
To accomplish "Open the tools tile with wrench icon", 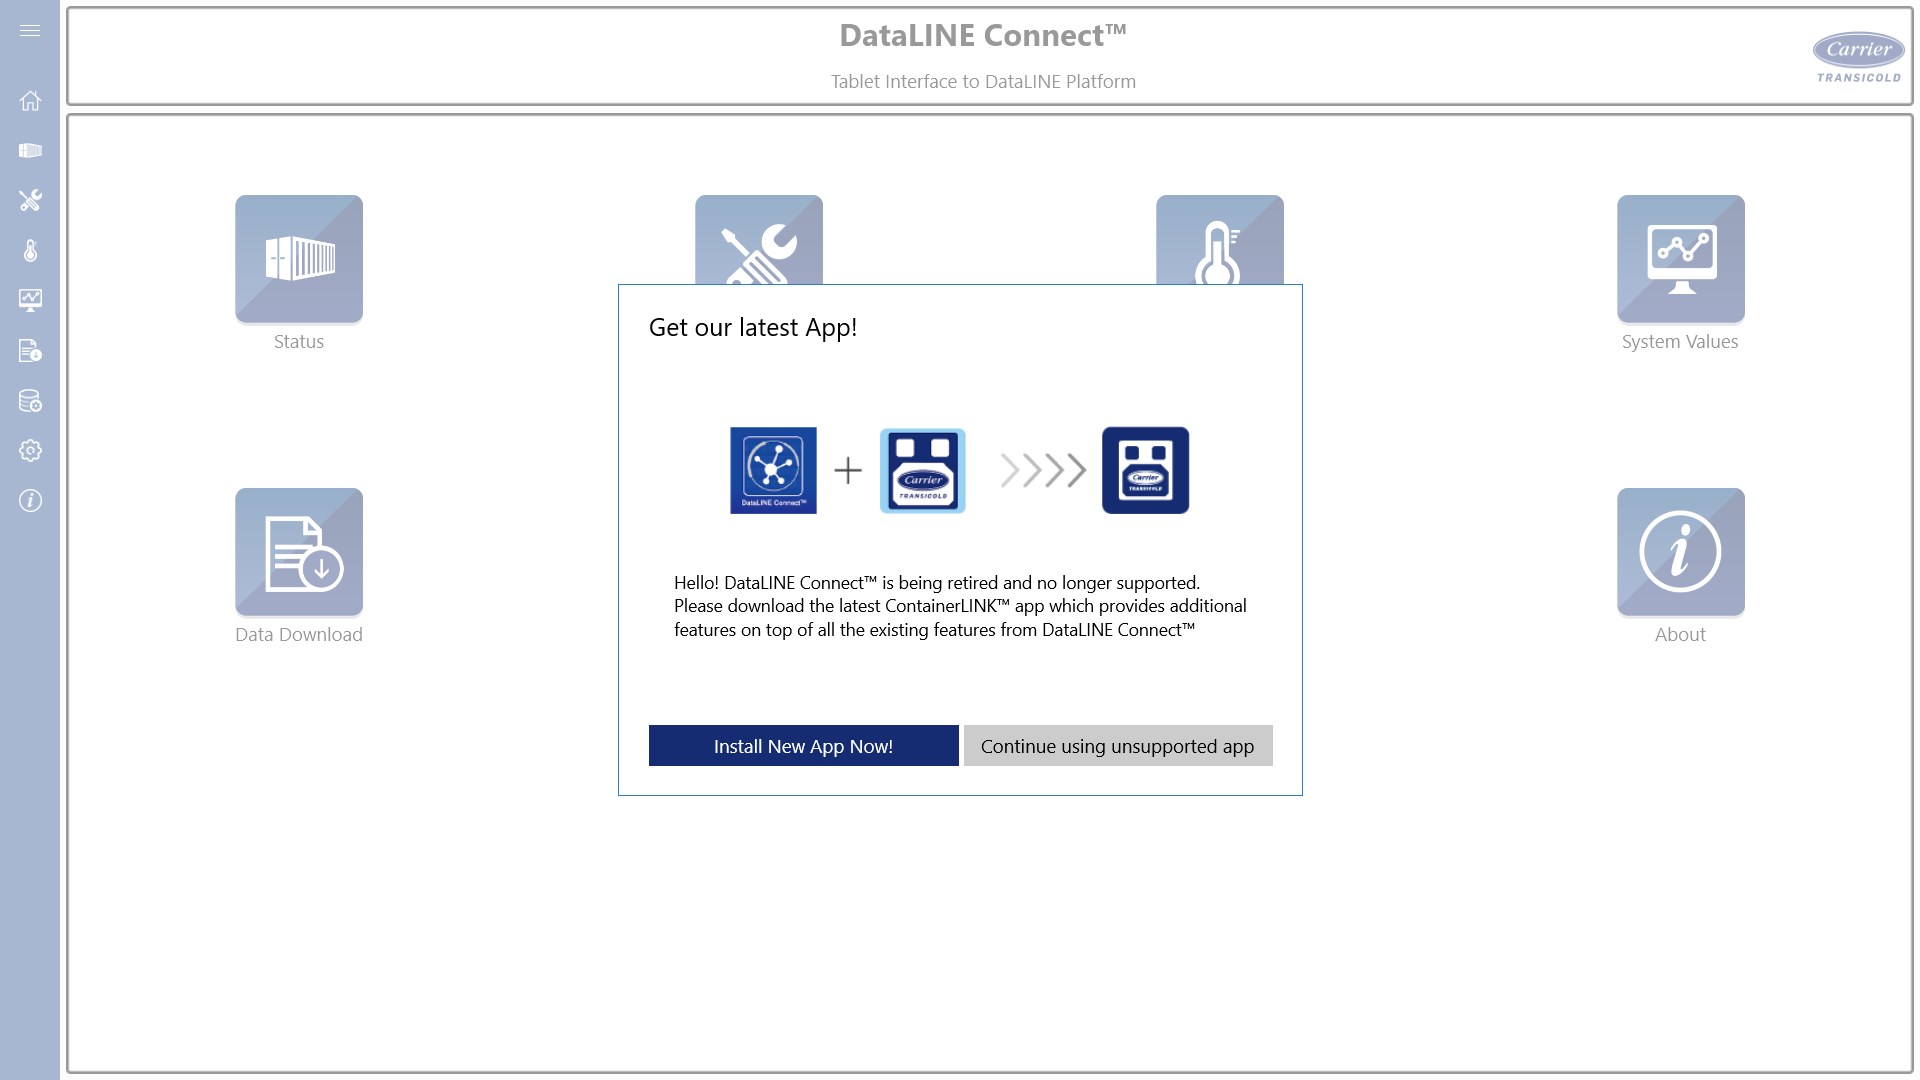I will 759,240.
